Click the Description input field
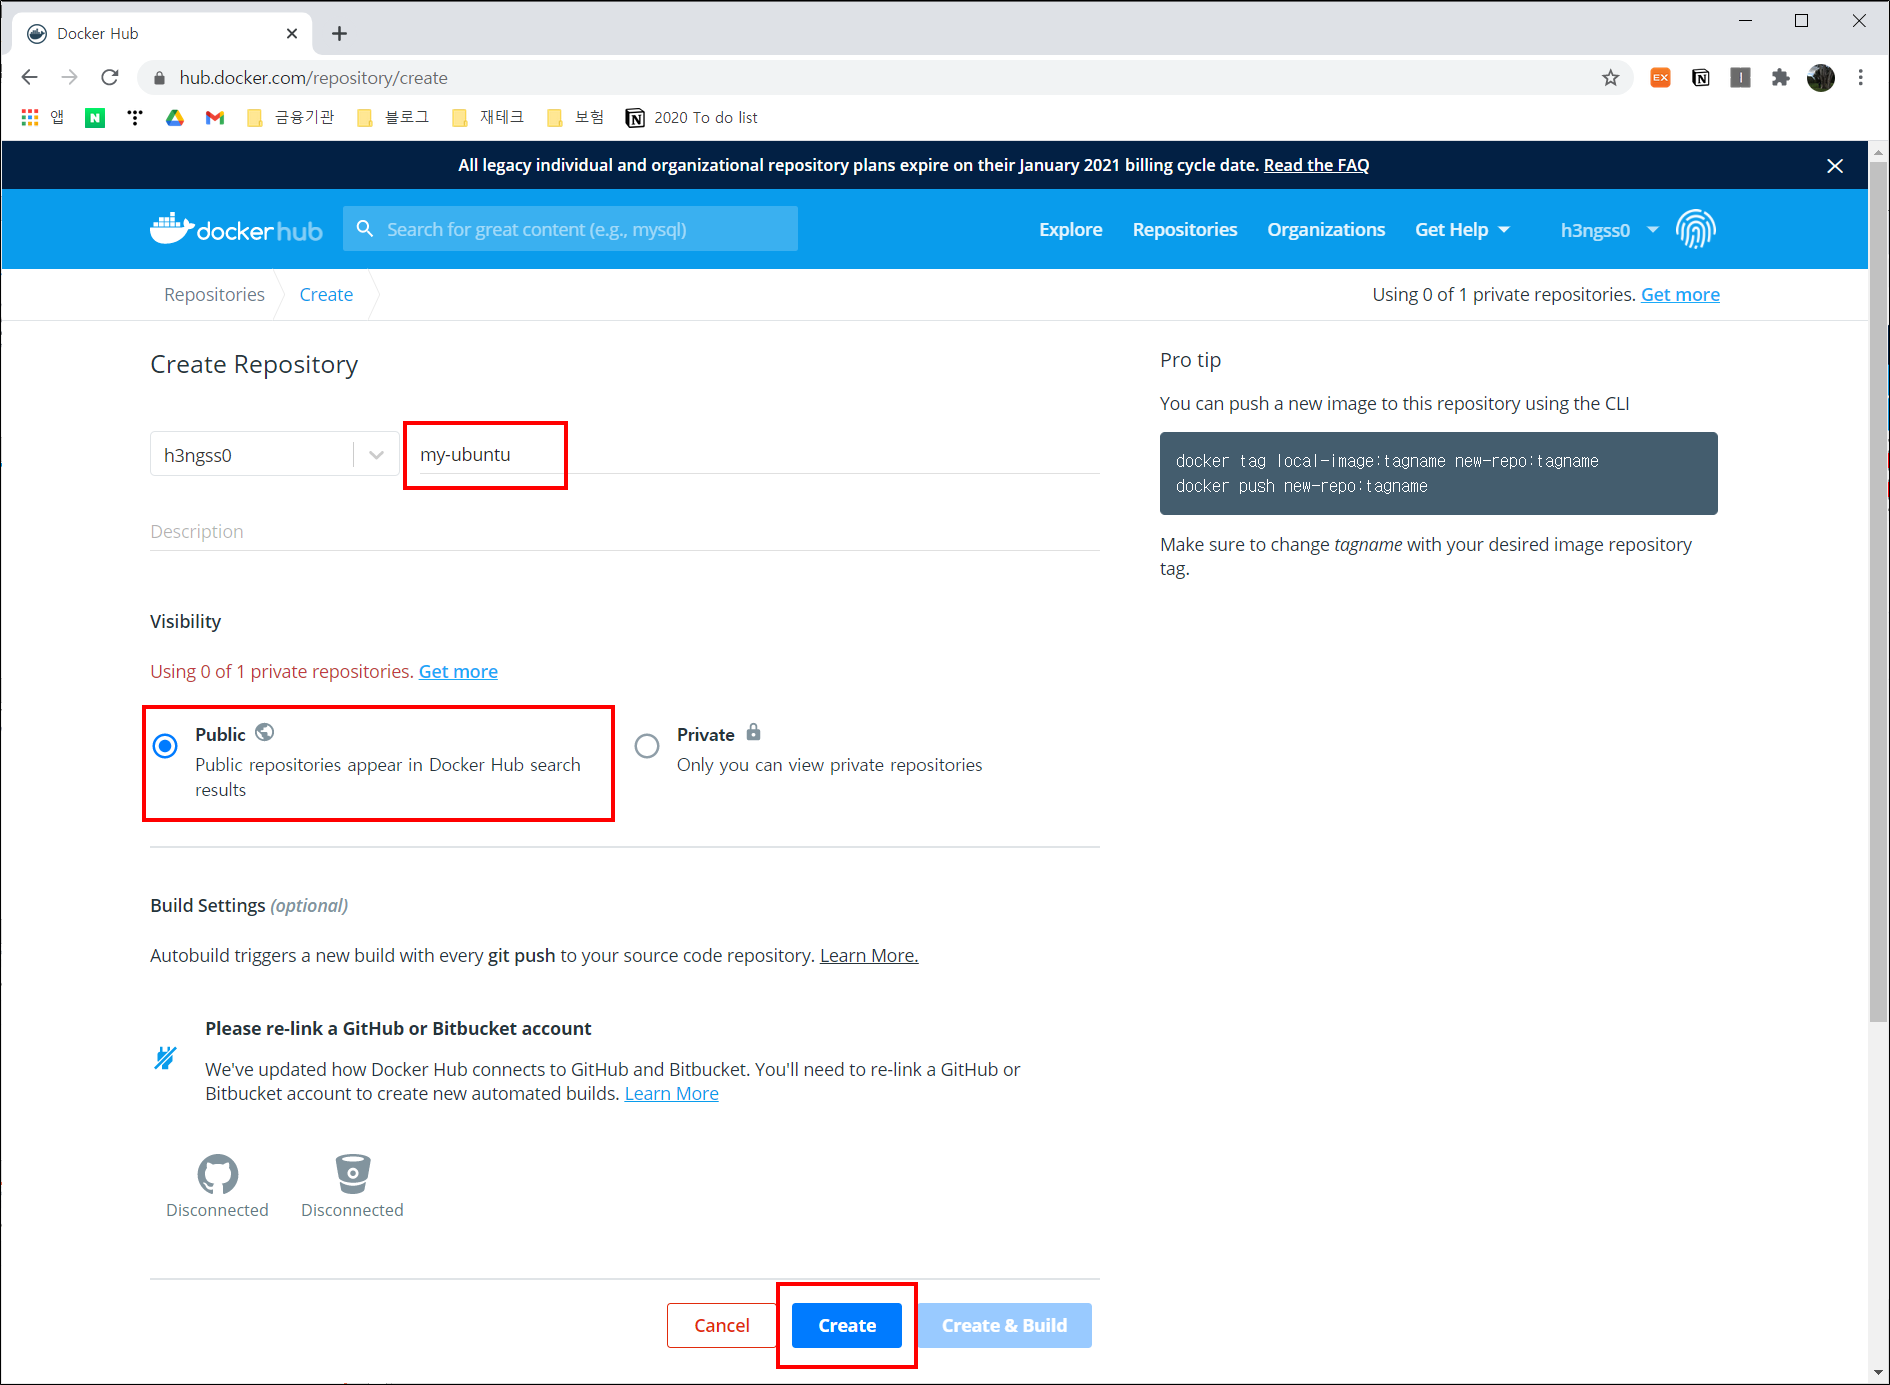This screenshot has height=1385, width=1890. 625,532
